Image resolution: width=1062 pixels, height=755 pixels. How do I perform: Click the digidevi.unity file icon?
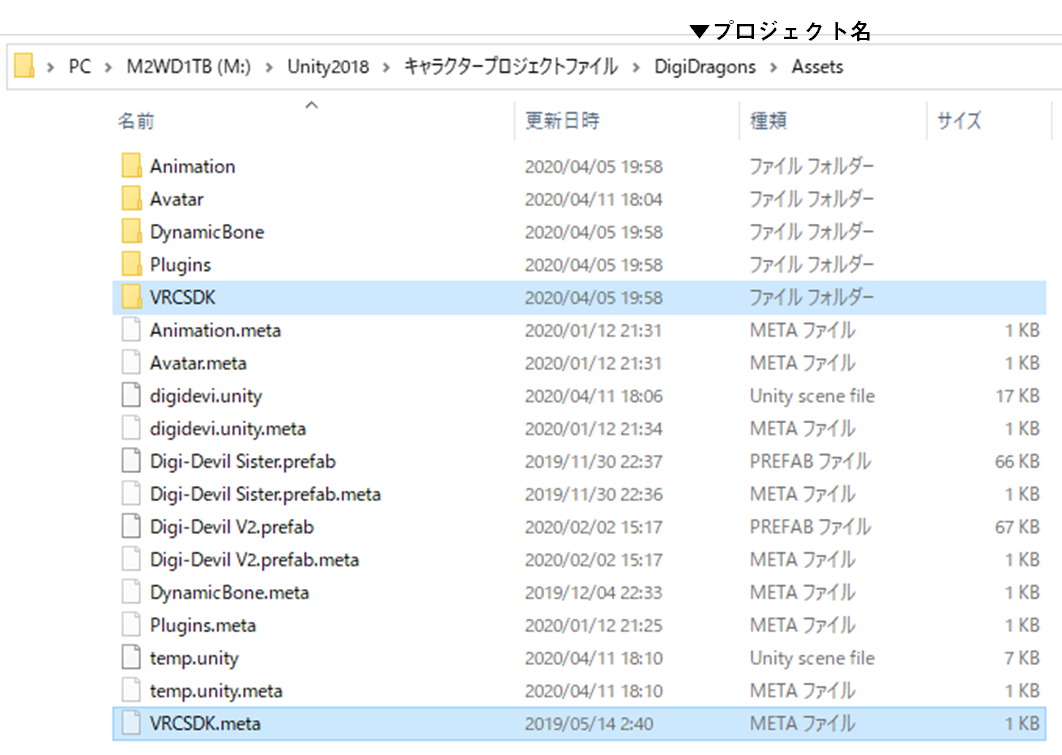(131, 395)
